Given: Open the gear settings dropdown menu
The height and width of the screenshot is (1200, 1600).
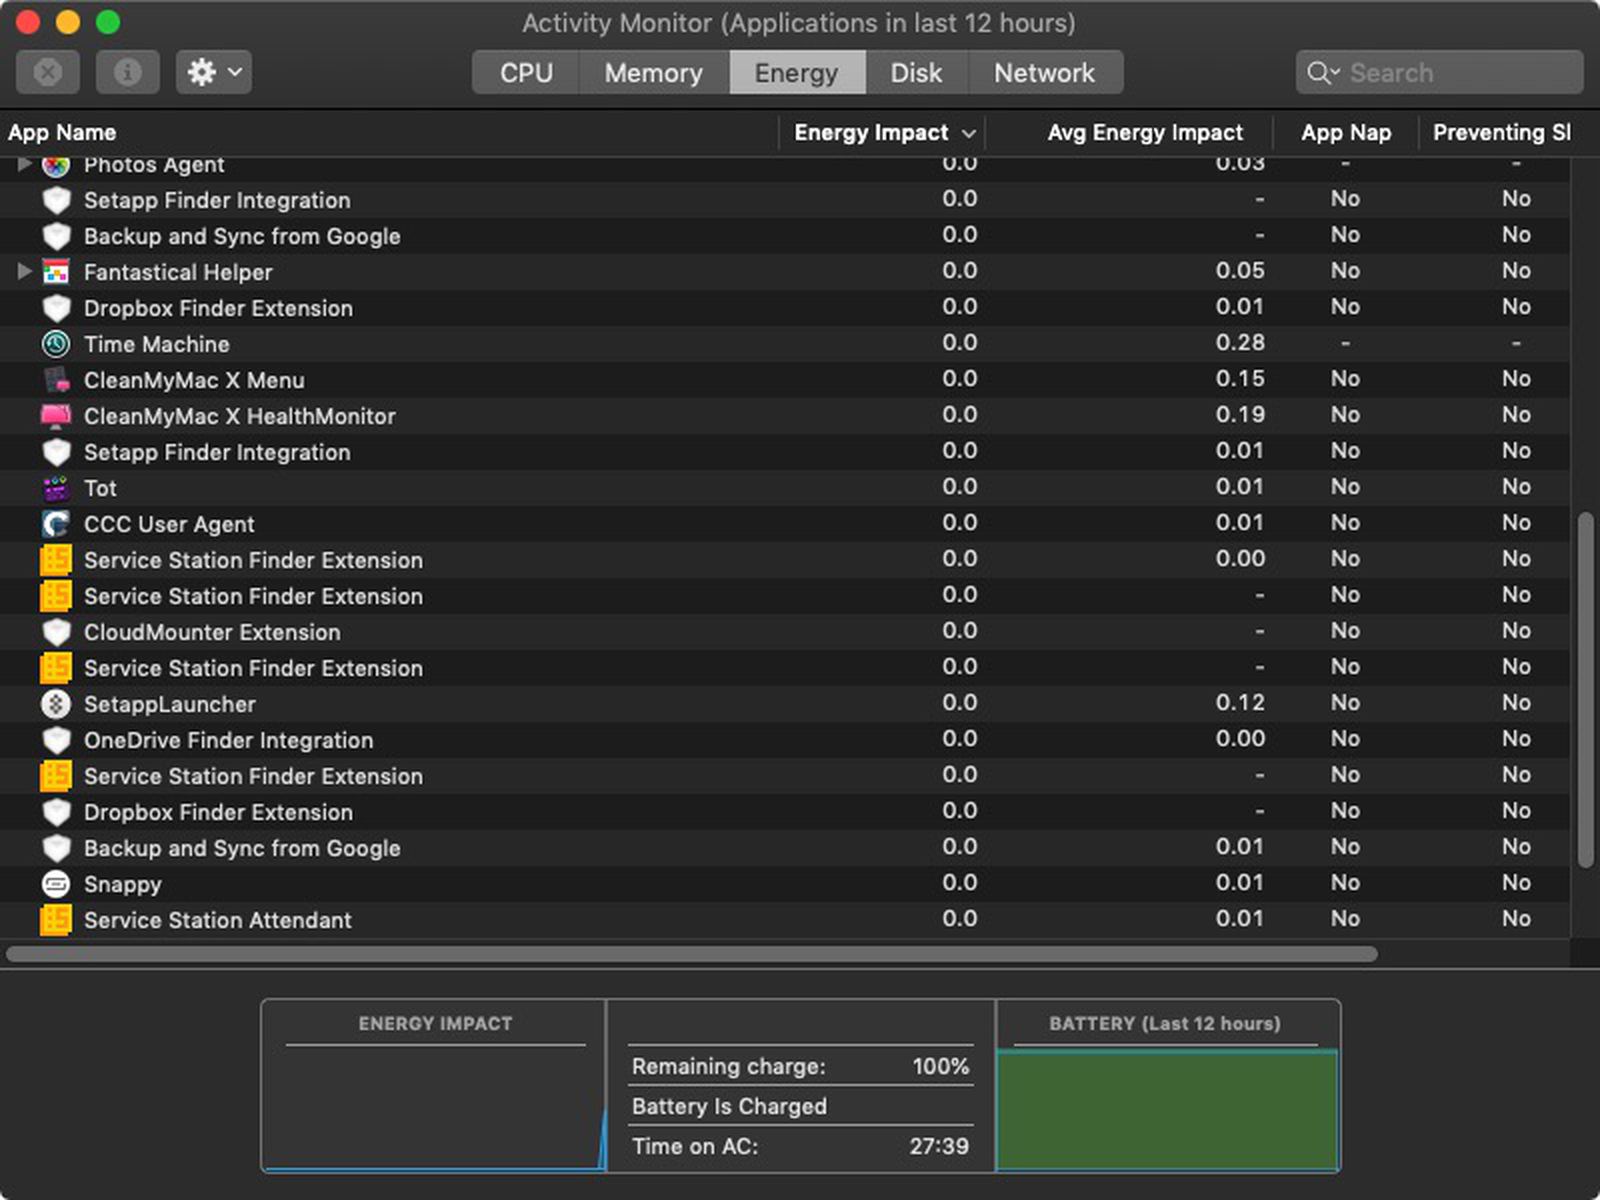Looking at the screenshot, I should click(x=213, y=72).
